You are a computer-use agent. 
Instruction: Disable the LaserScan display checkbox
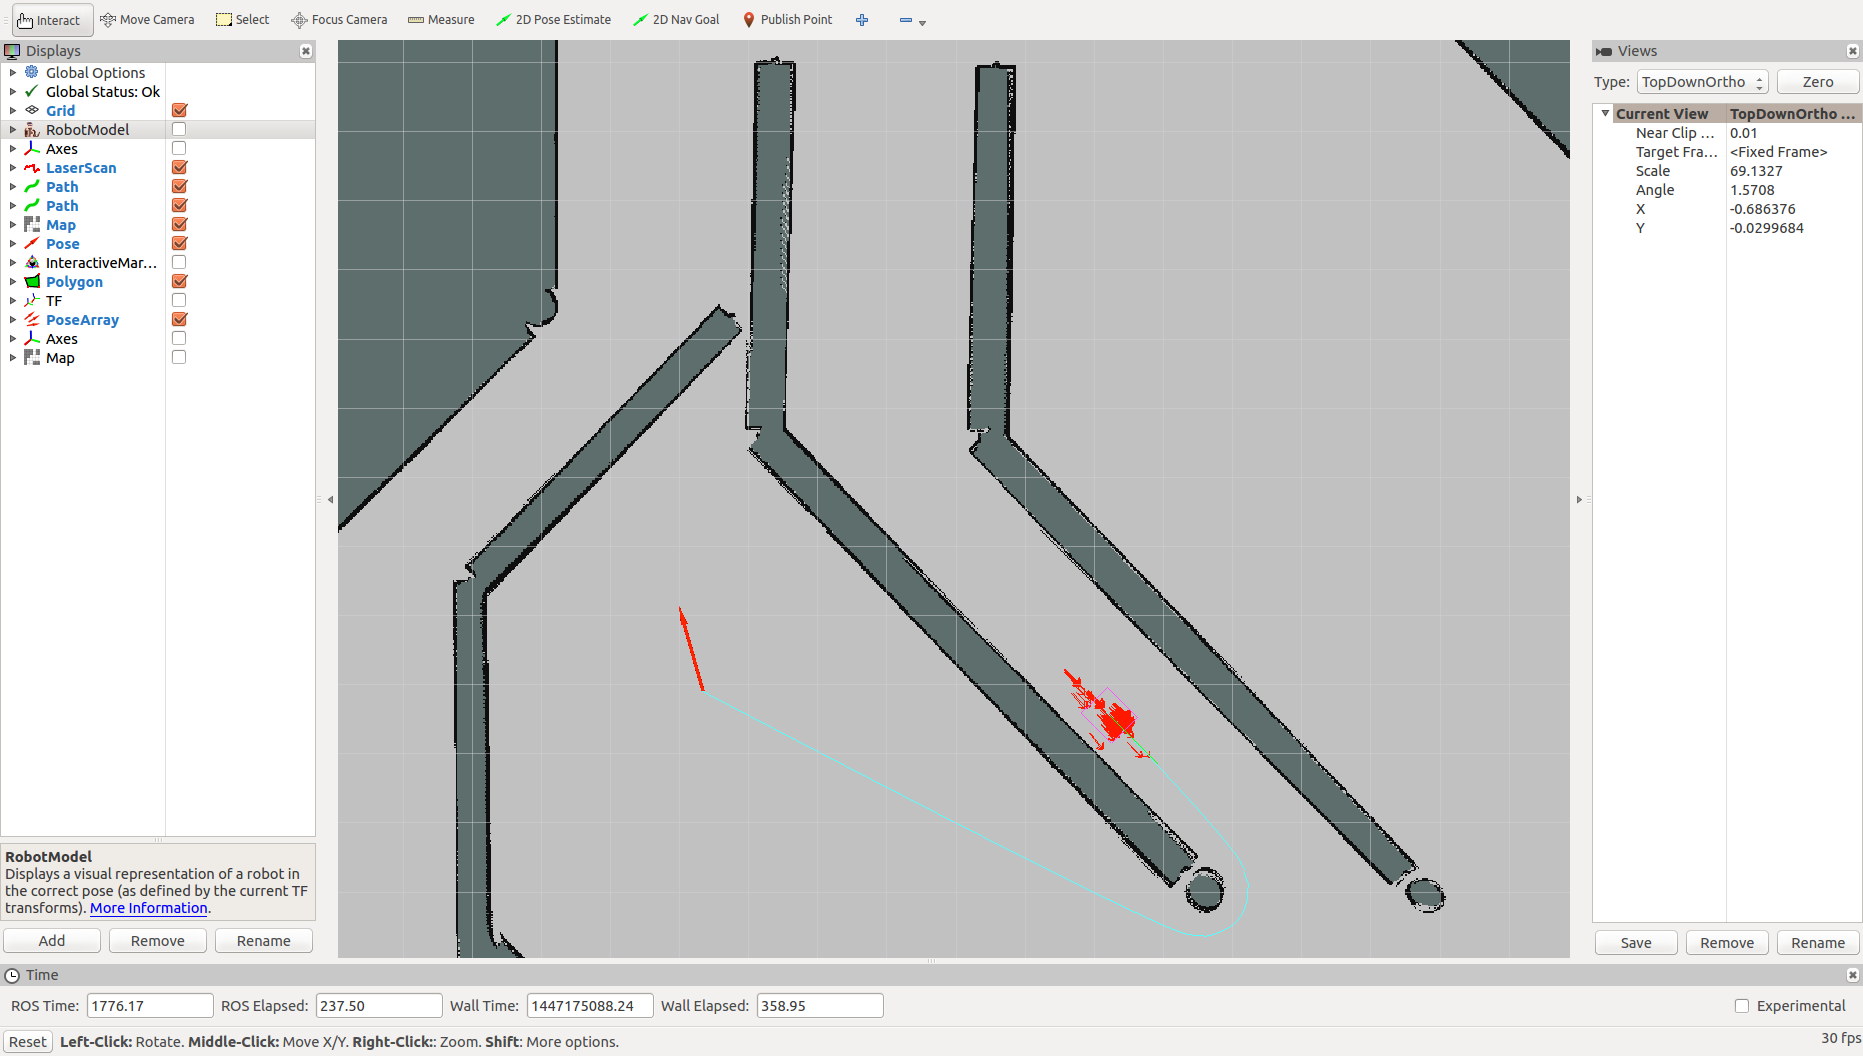(x=180, y=167)
